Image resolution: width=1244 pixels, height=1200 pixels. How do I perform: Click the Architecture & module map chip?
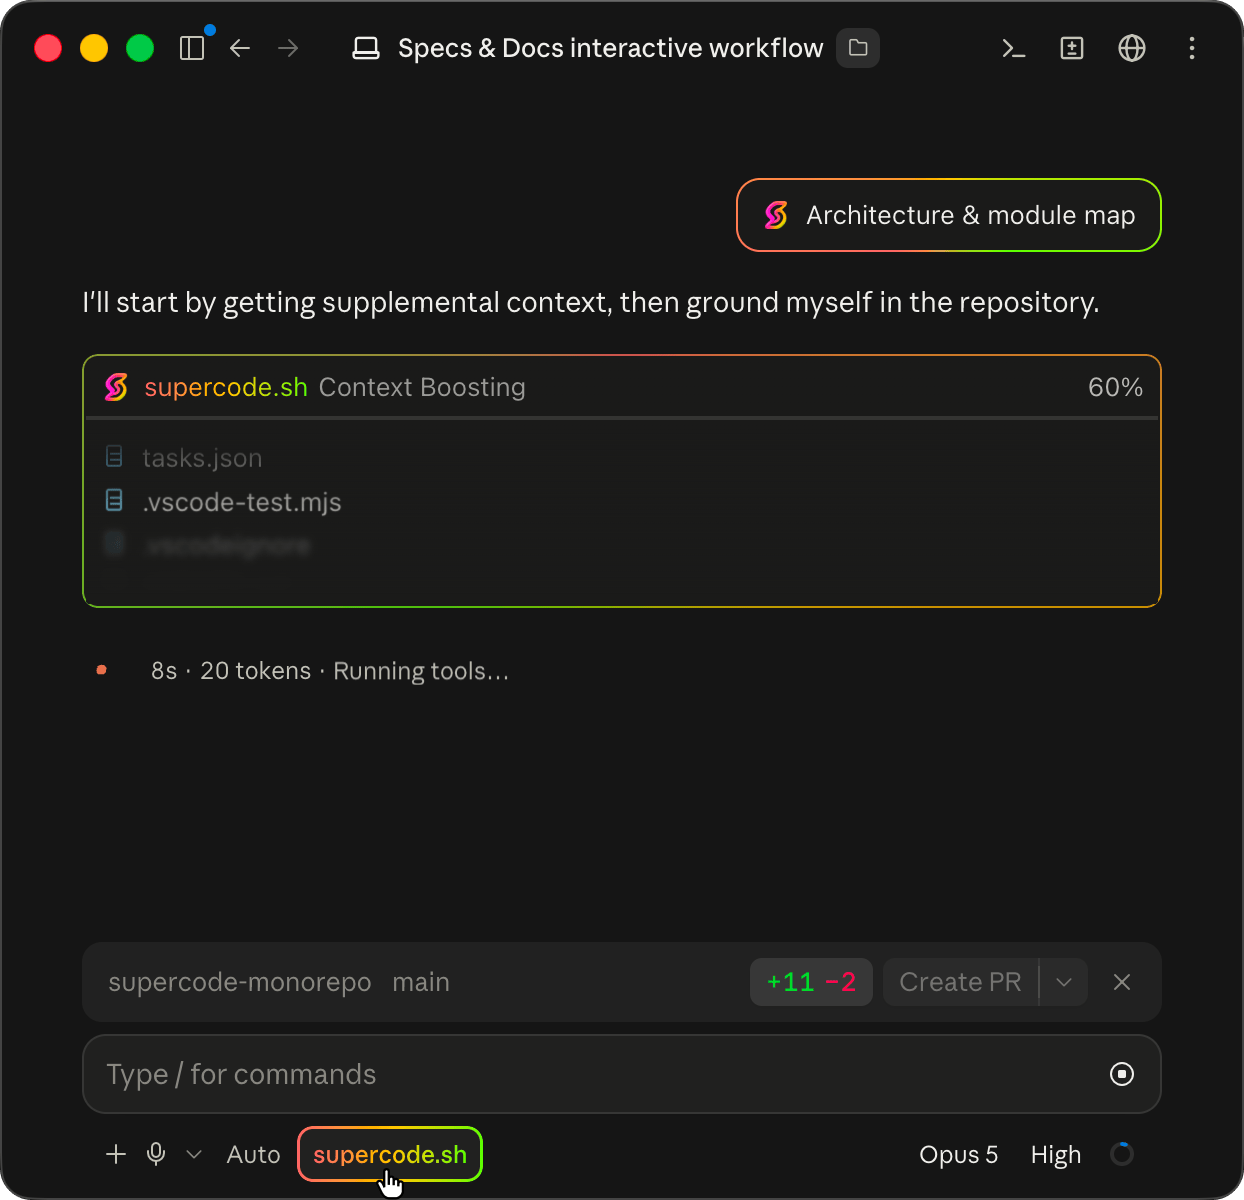click(949, 215)
